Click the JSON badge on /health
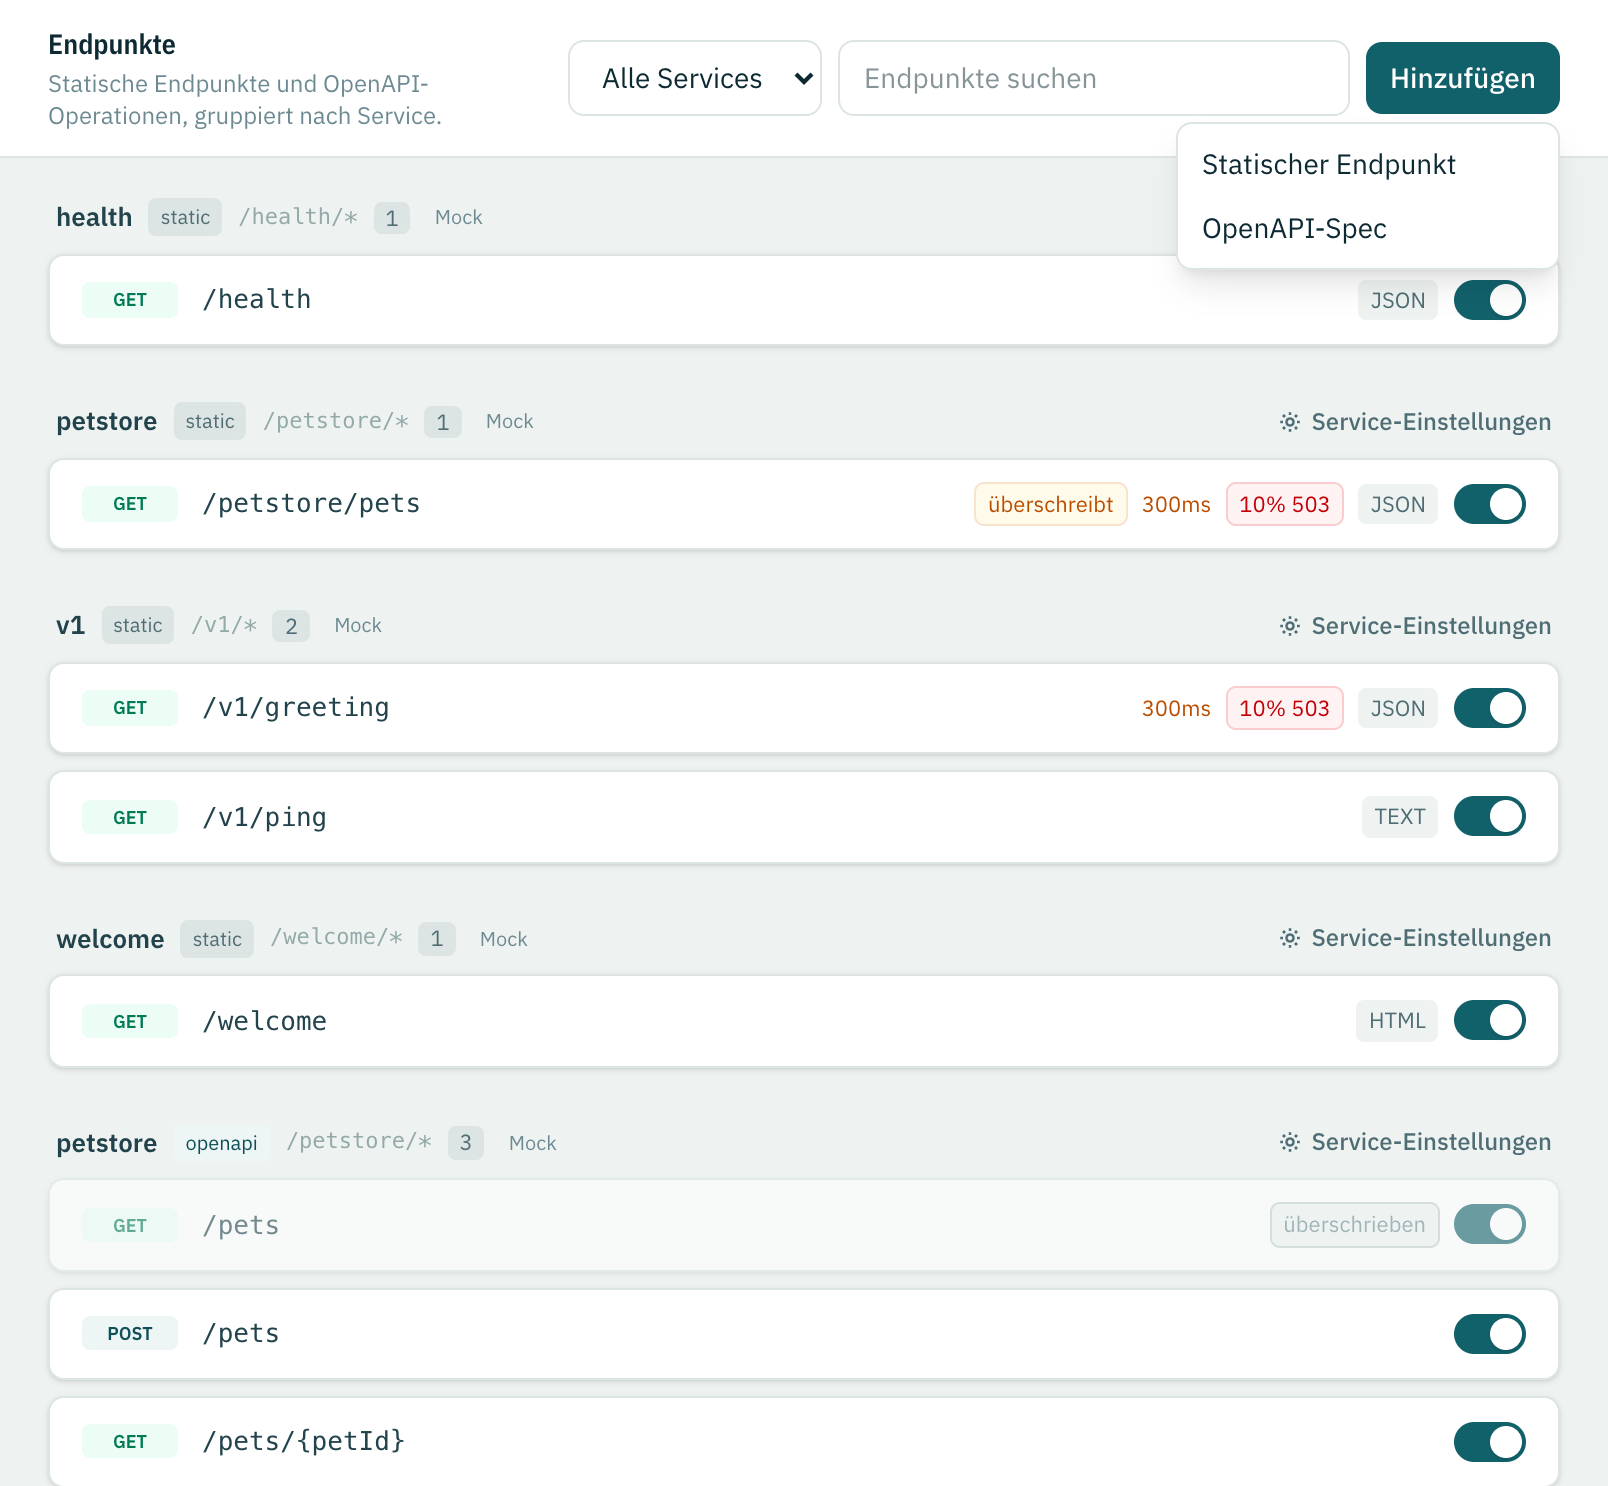 click(1397, 301)
